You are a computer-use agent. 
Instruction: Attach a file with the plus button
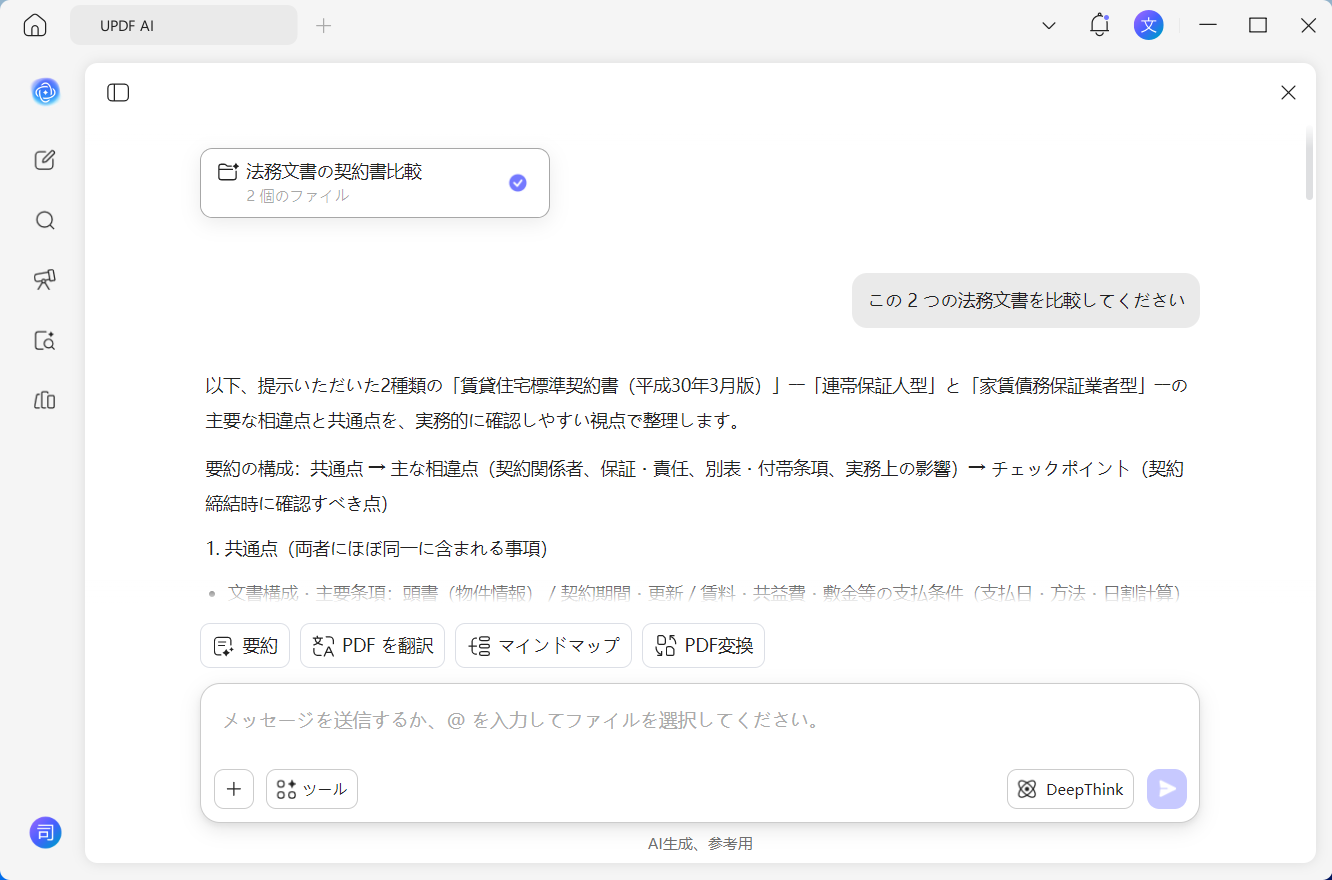(x=234, y=789)
